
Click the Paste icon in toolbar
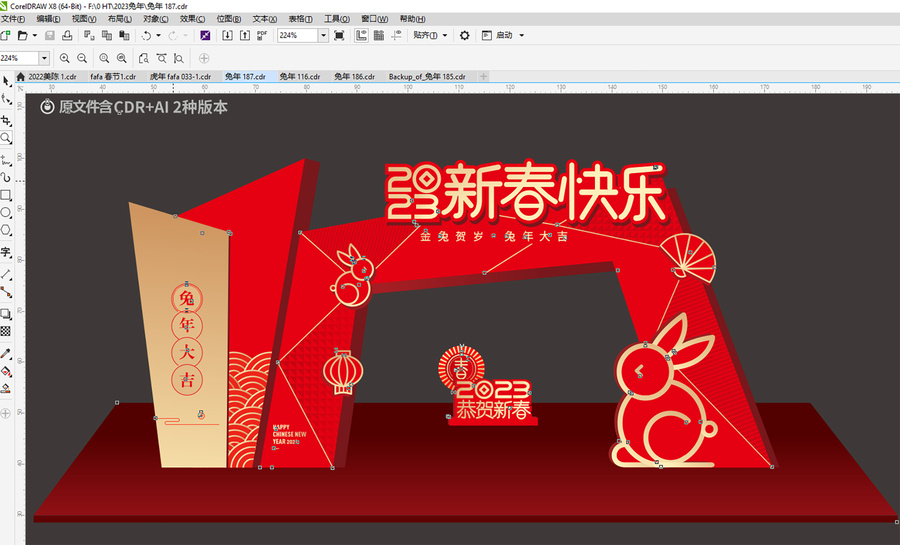pos(124,36)
